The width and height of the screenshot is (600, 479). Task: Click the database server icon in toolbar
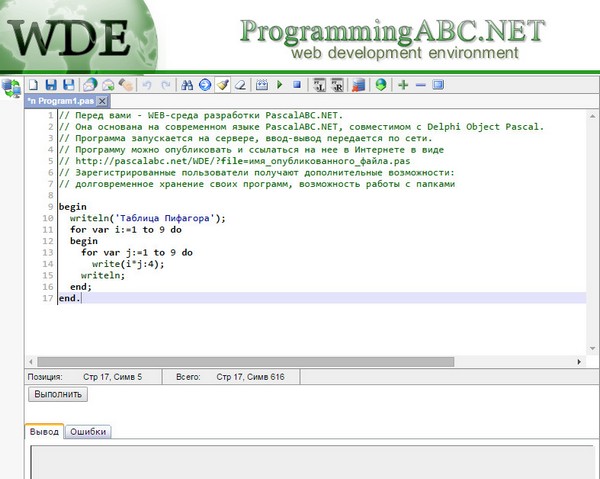click(x=359, y=85)
